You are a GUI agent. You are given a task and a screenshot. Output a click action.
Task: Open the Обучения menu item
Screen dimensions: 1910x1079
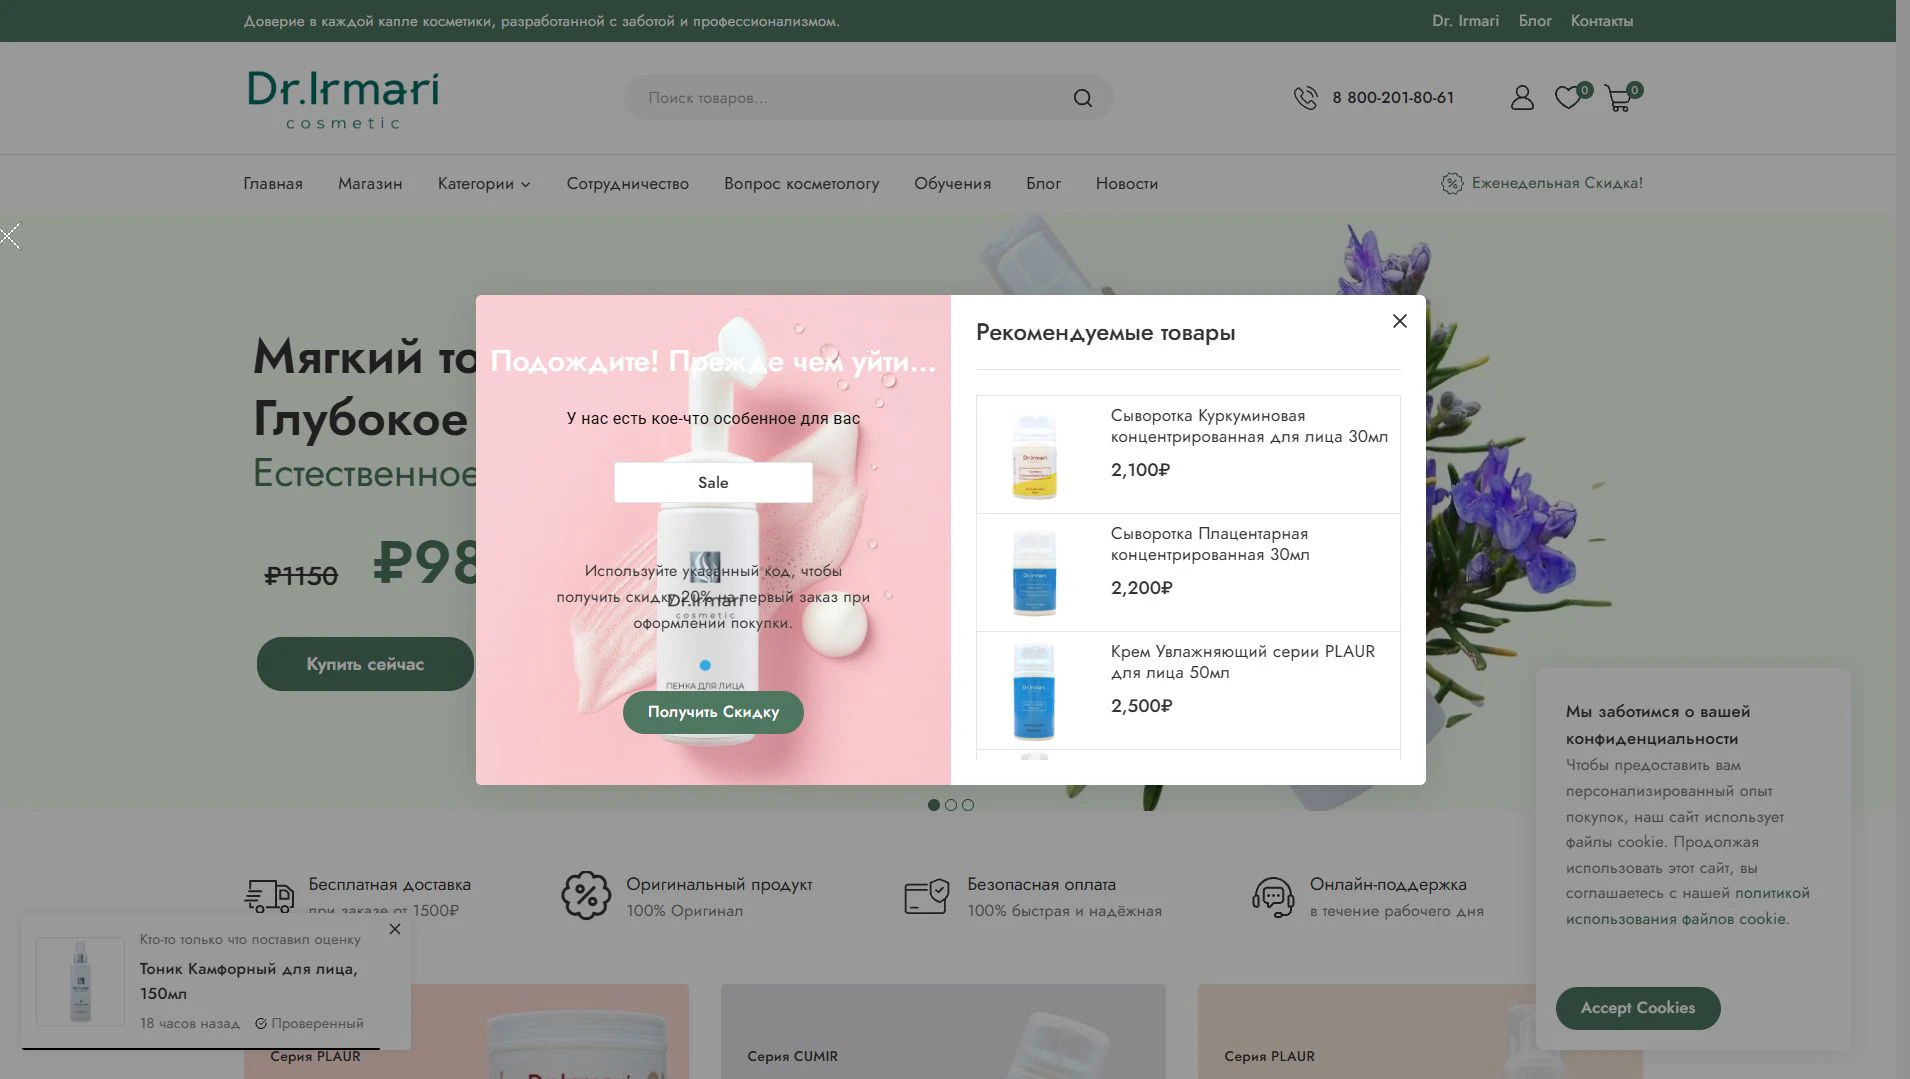click(953, 184)
